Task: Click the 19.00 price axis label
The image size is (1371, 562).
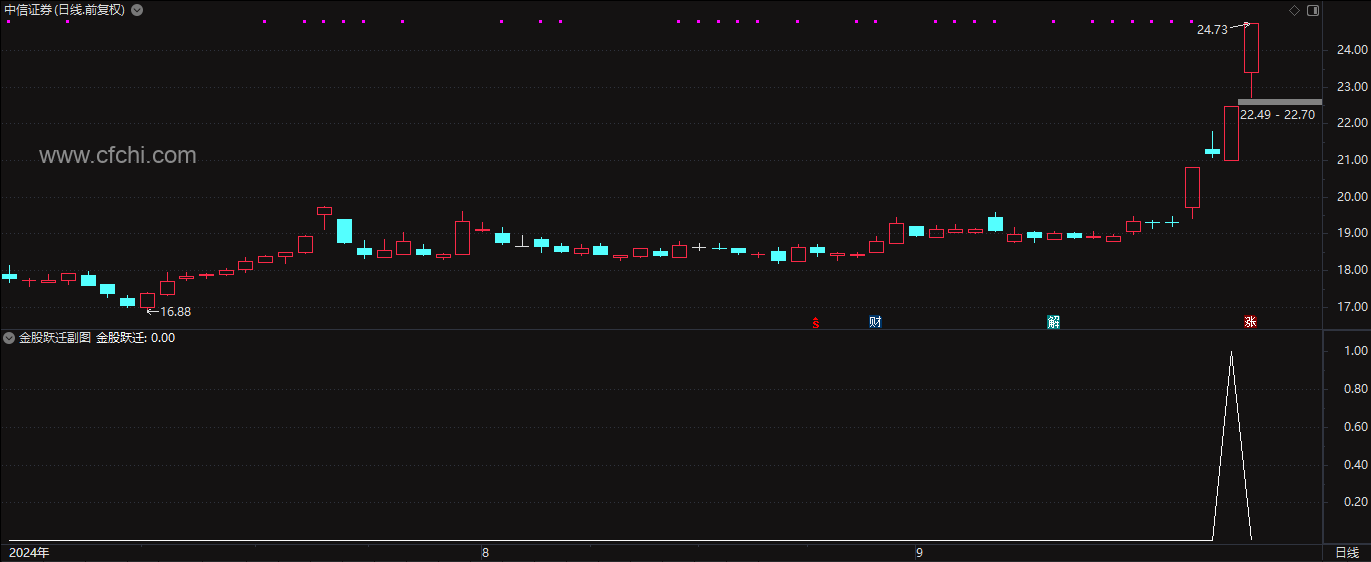Action: pos(1351,233)
